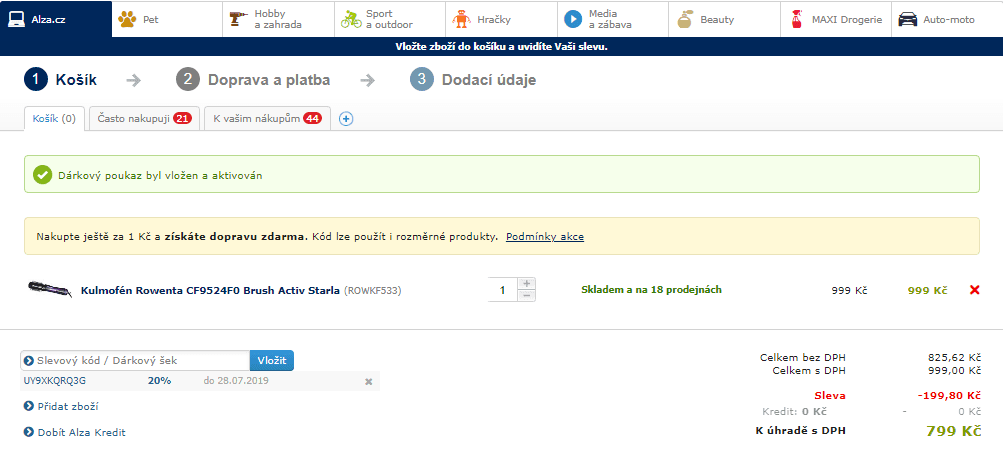Click the product code (ROWKF533)
This screenshot has width=1003, height=463.
[372, 290]
